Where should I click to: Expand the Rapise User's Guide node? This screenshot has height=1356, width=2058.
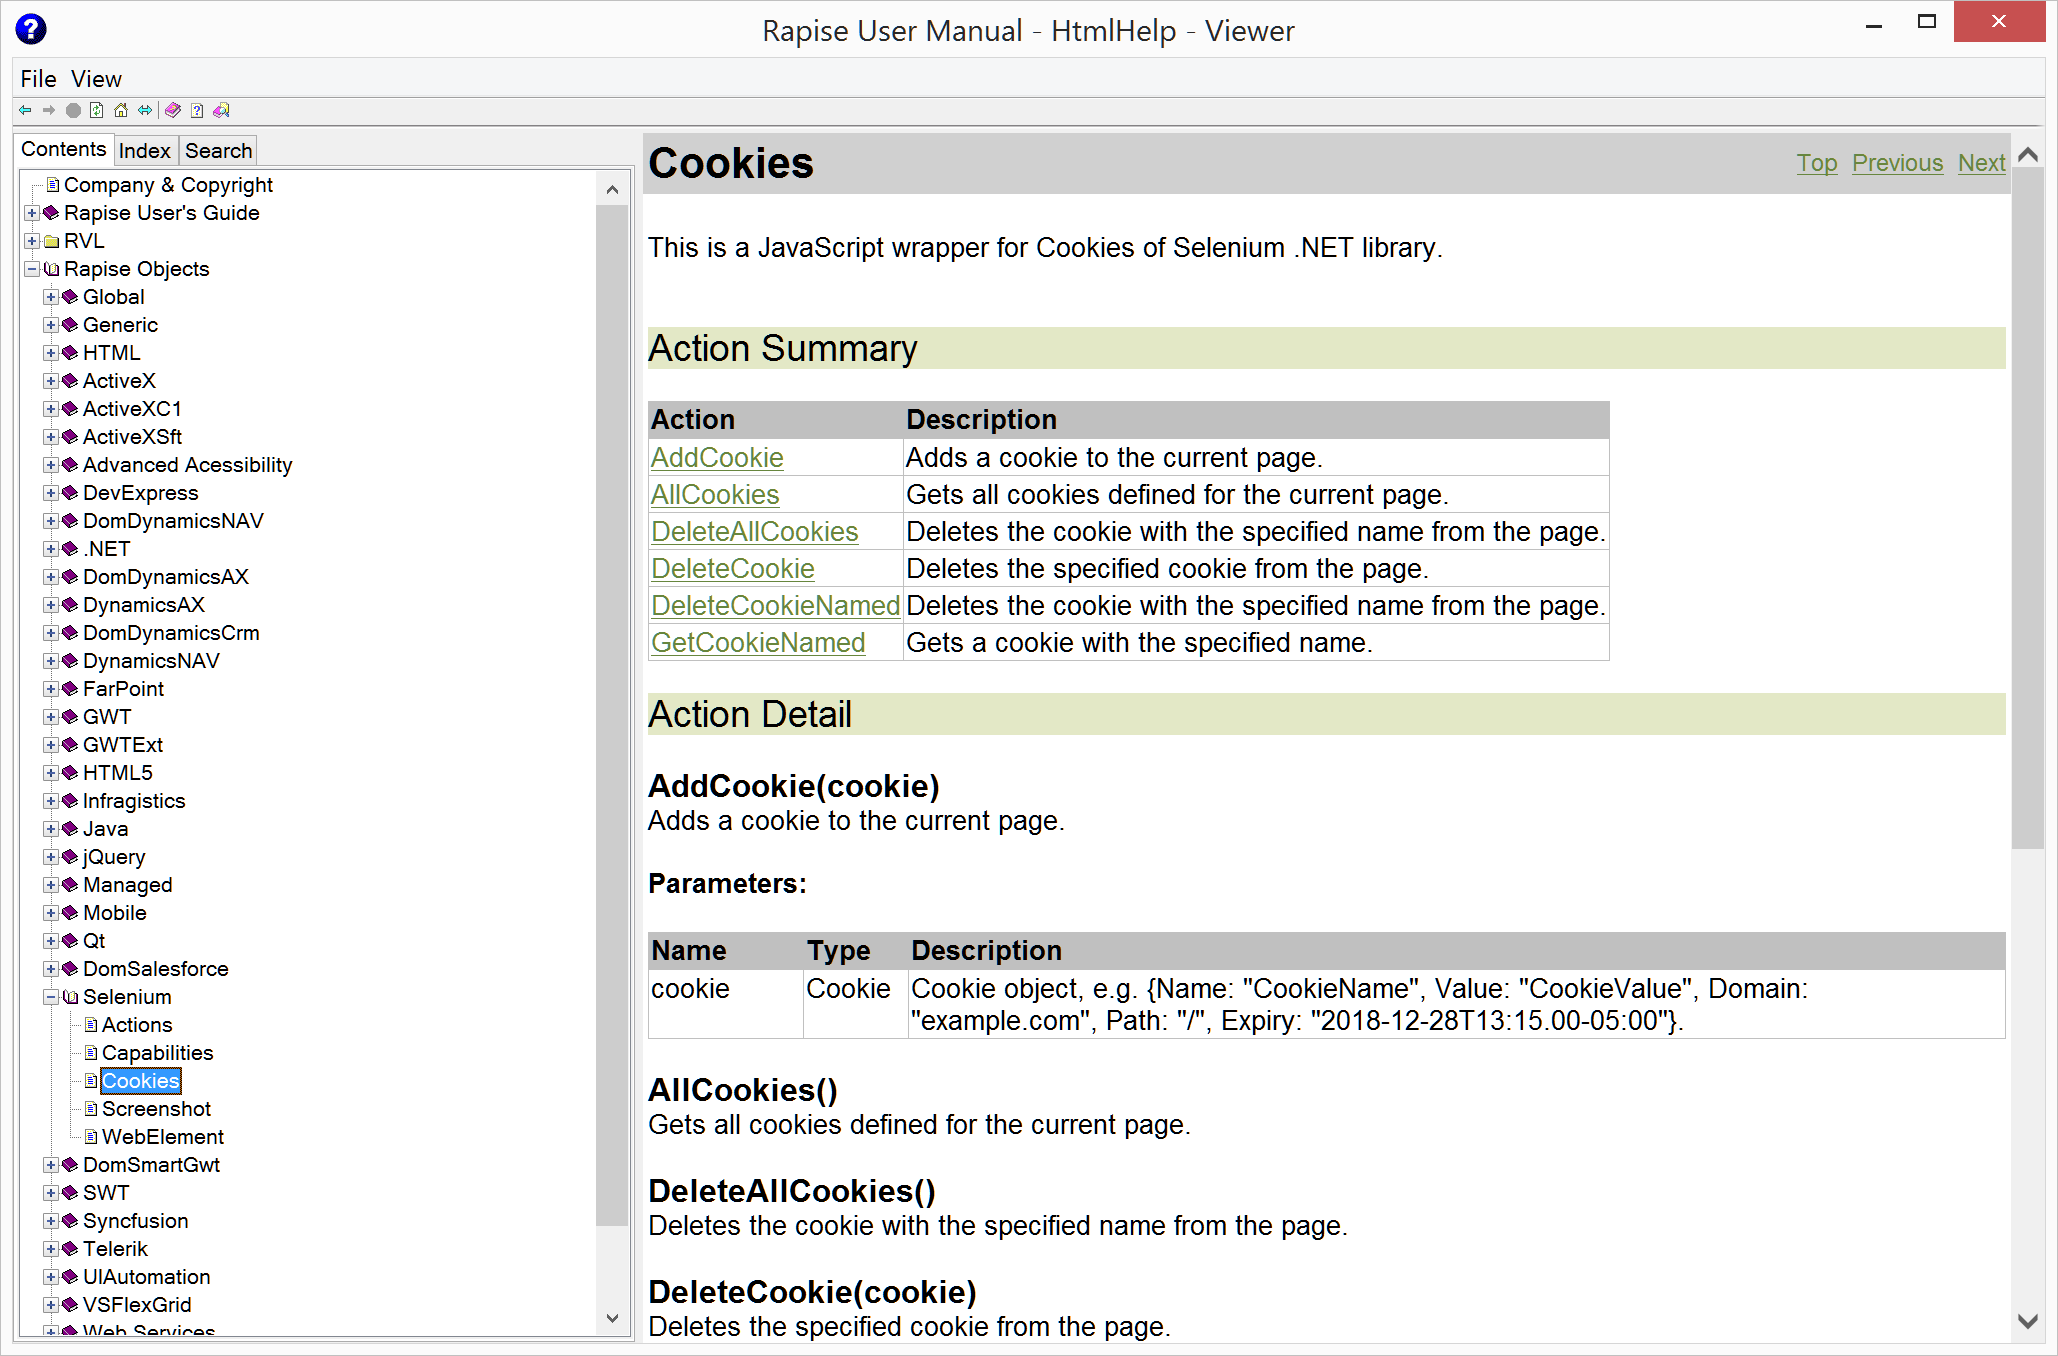(32, 213)
